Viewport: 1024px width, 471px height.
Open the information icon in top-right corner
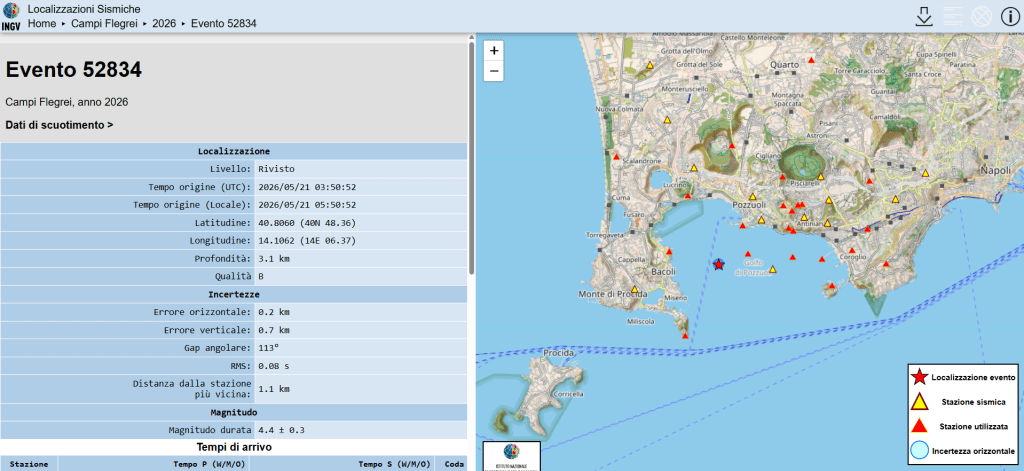point(1010,17)
